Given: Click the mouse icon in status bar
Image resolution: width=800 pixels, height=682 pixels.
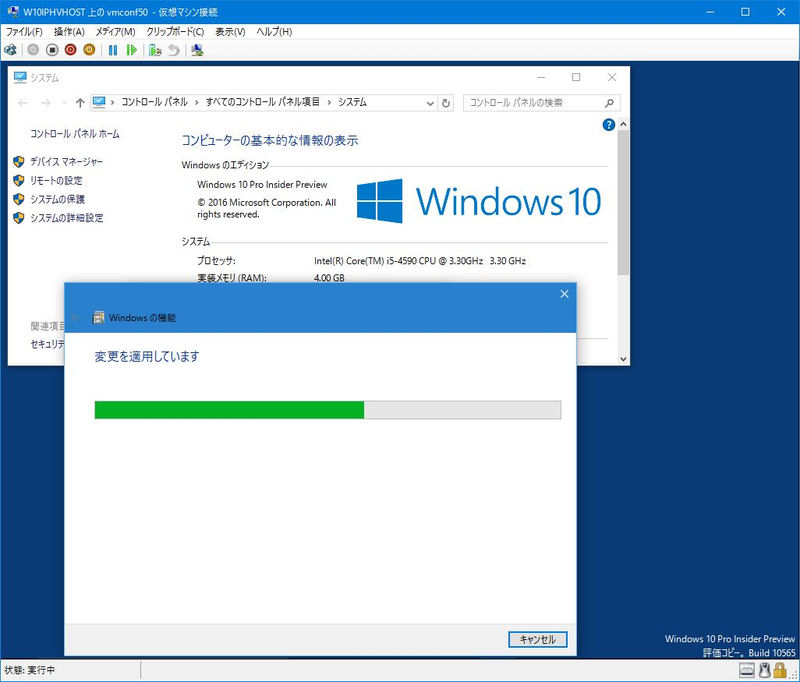Looking at the screenshot, I should tap(764, 670).
